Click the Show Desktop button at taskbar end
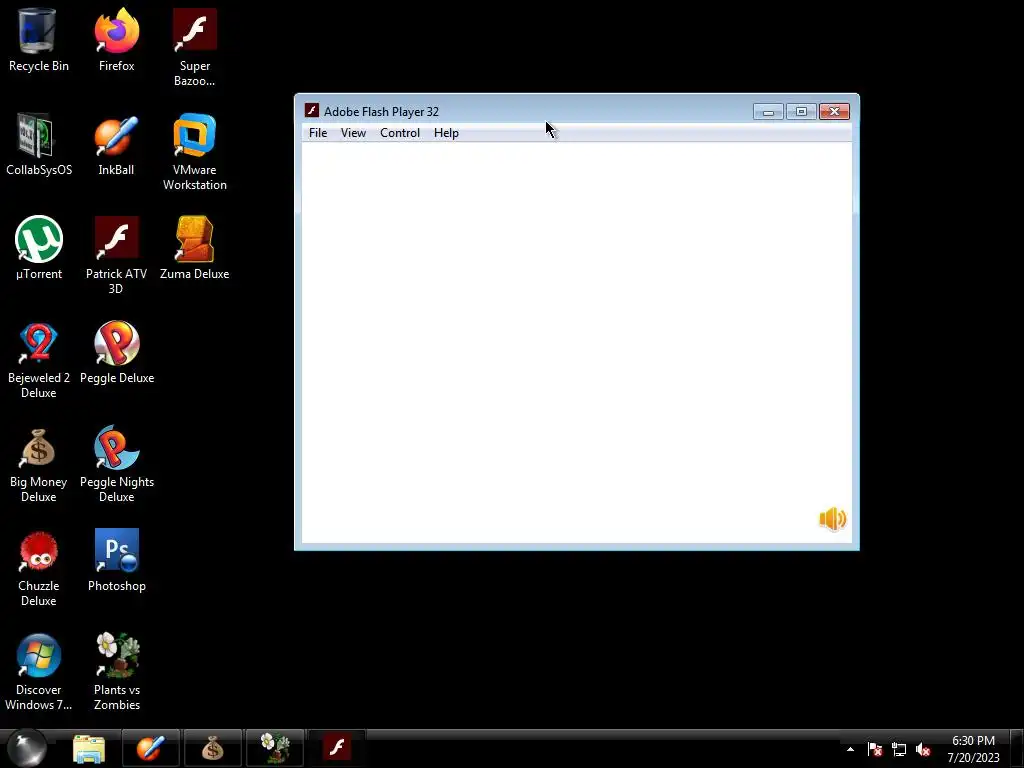This screenshot has width=1024, height=768. pyautogui.click(x=1017, y=749)
